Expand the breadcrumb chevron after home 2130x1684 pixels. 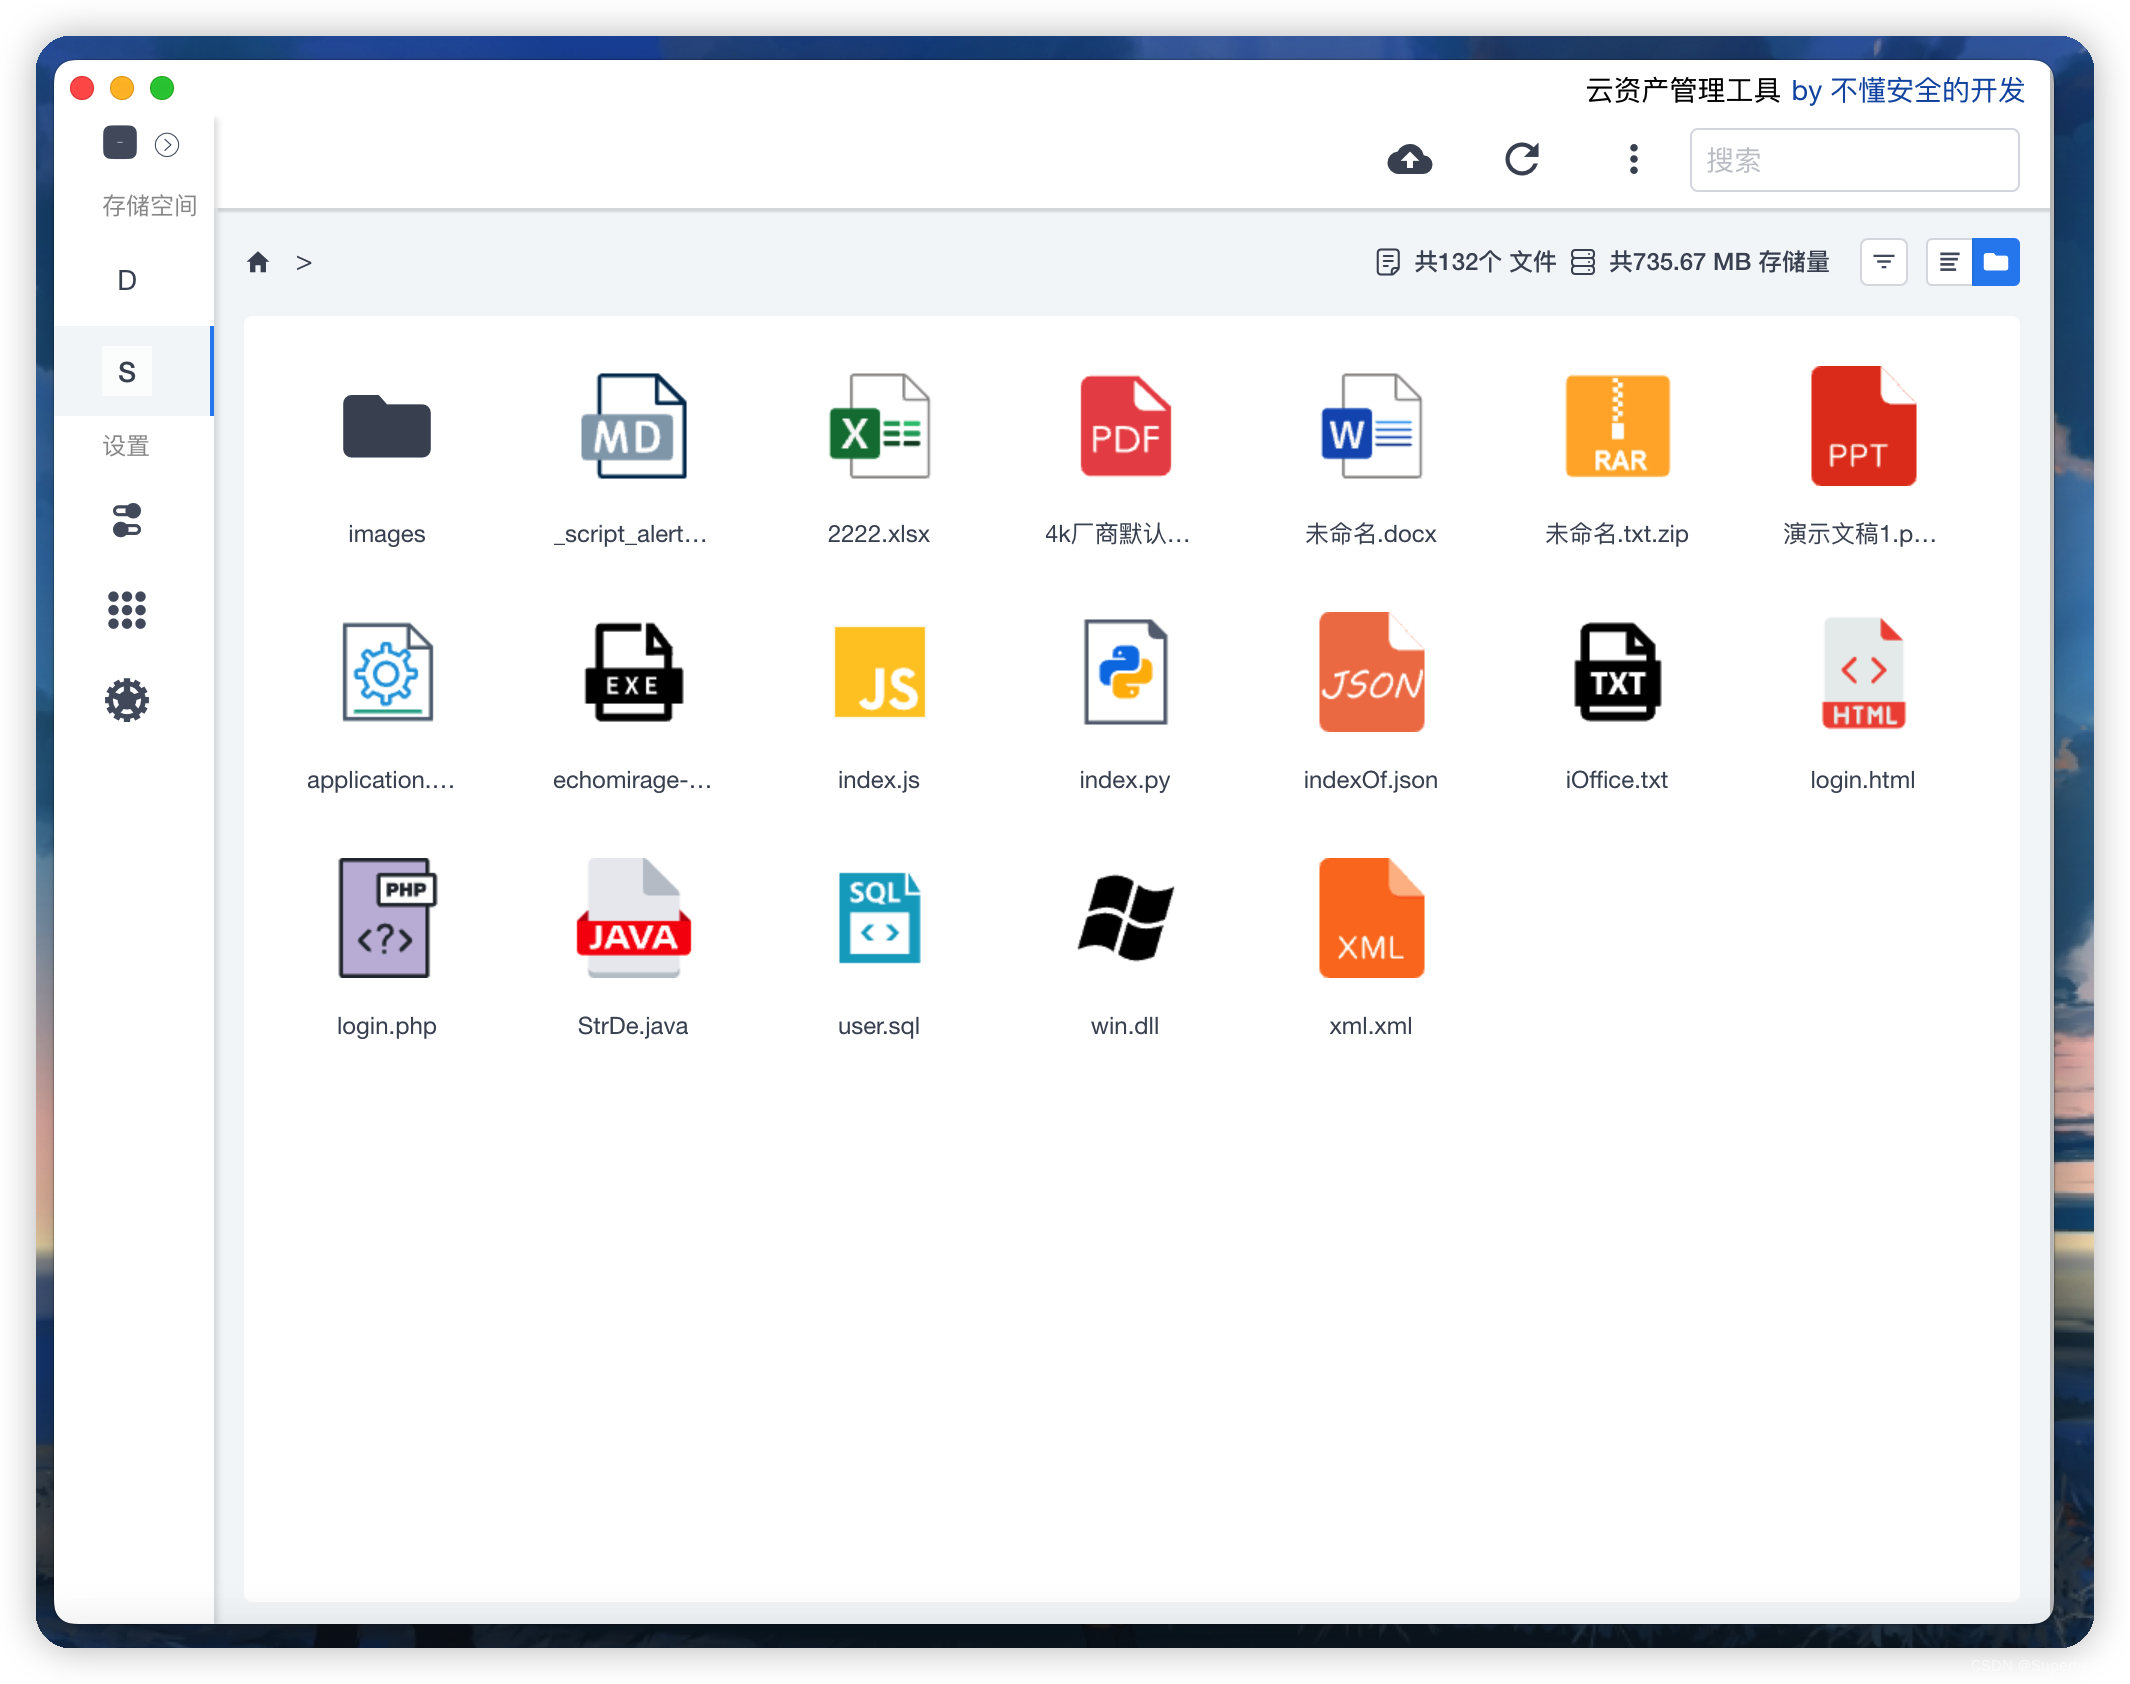[303, 262]
